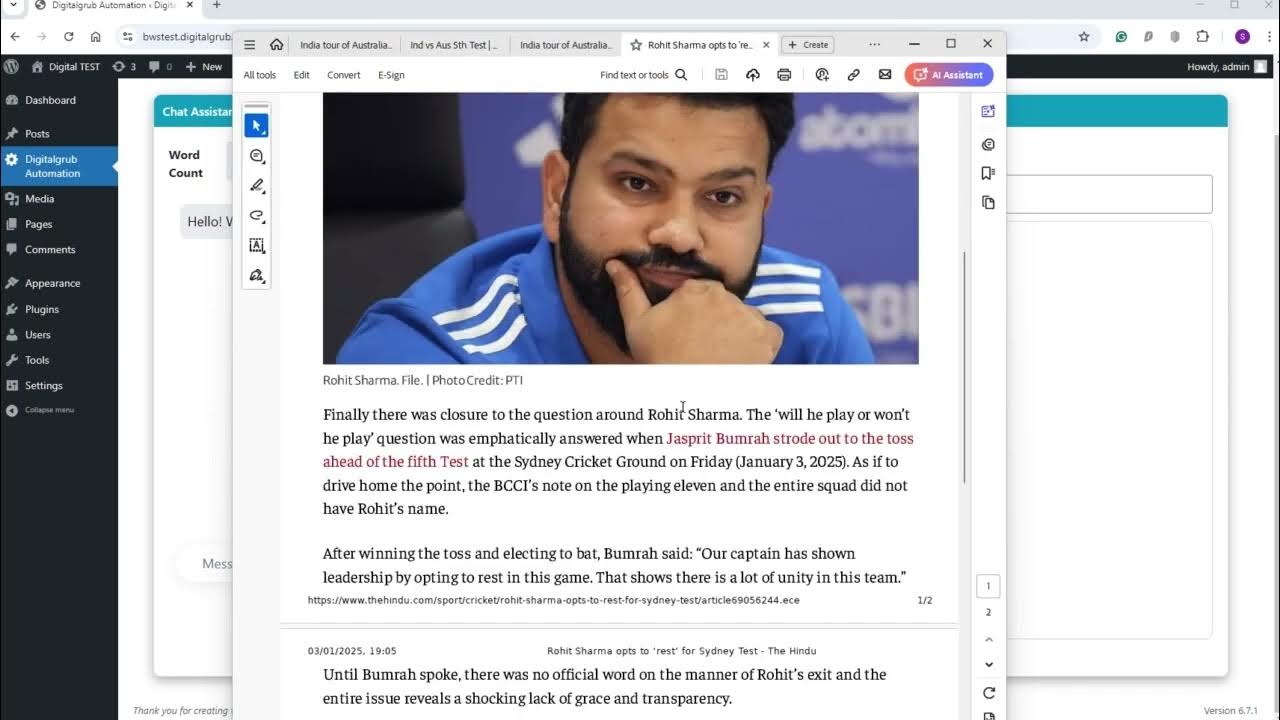Click the print icon in Acrobat toolbar
Screen dimensions: 1280x720
pyautogui.click(x=784, y=75)
